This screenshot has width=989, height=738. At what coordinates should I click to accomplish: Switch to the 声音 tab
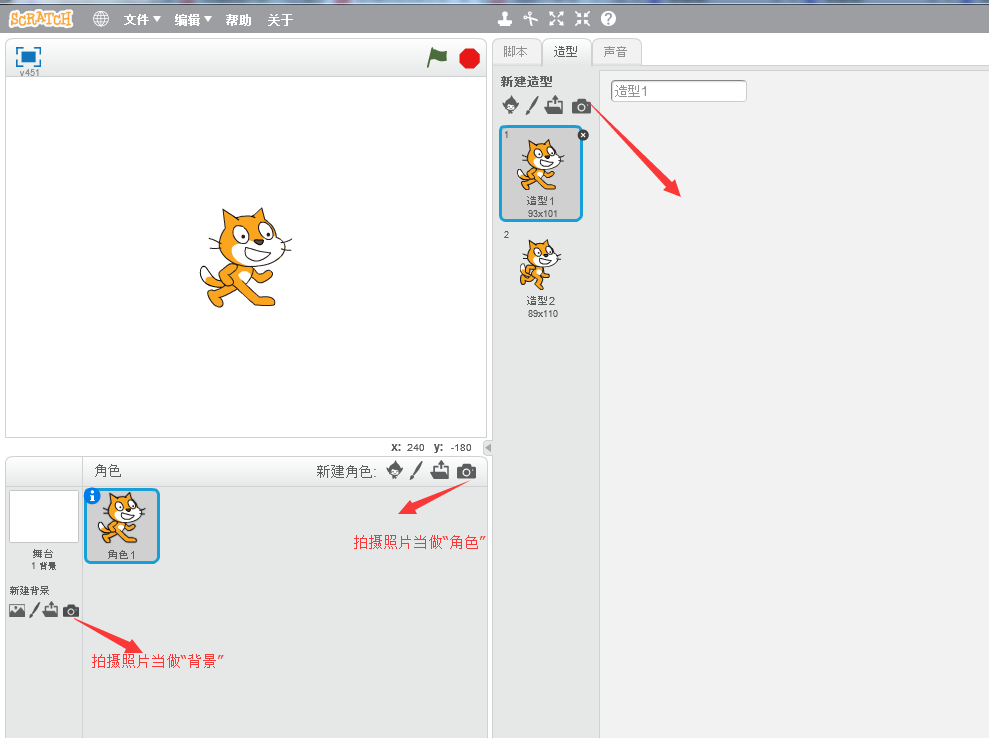[x=616, y=52]
